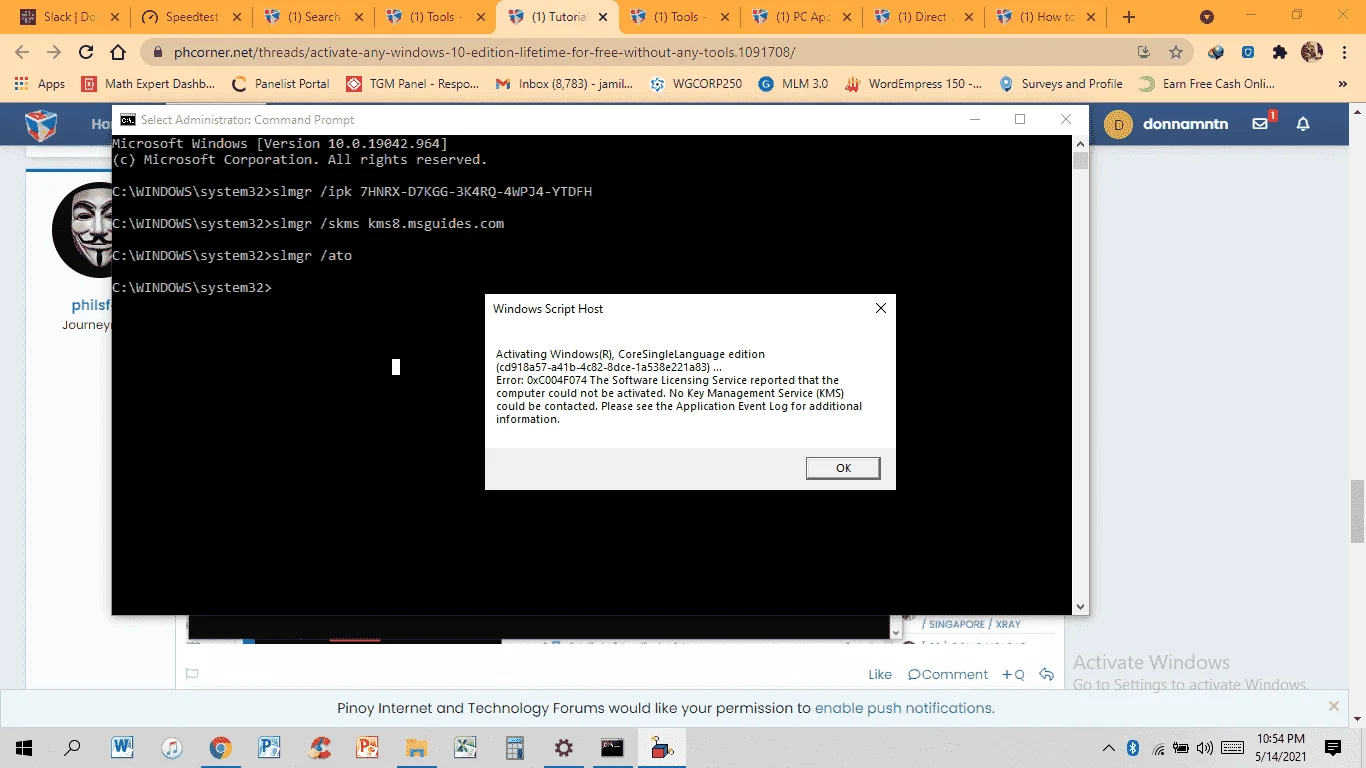Open the Windows Start menu
1366x768 pixels.
pos(24,747)
